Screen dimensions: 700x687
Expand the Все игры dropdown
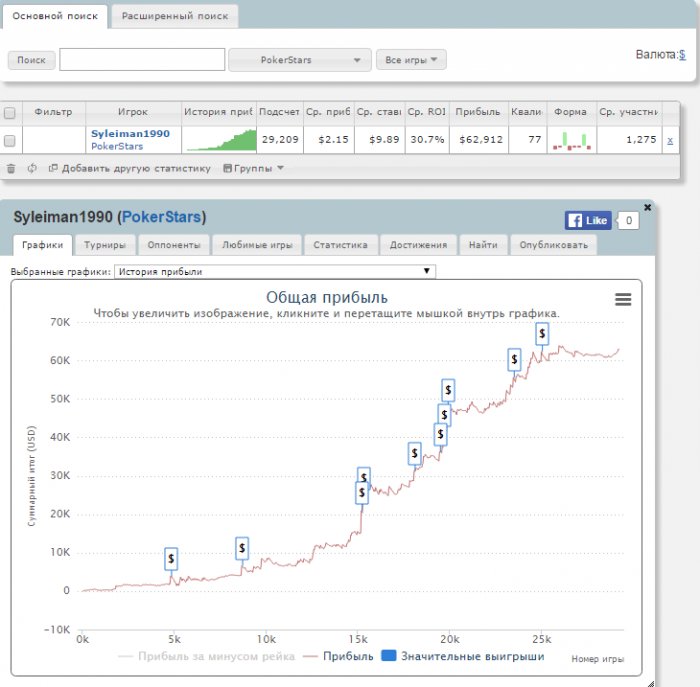pyautogui.click(x=411, y=60)
